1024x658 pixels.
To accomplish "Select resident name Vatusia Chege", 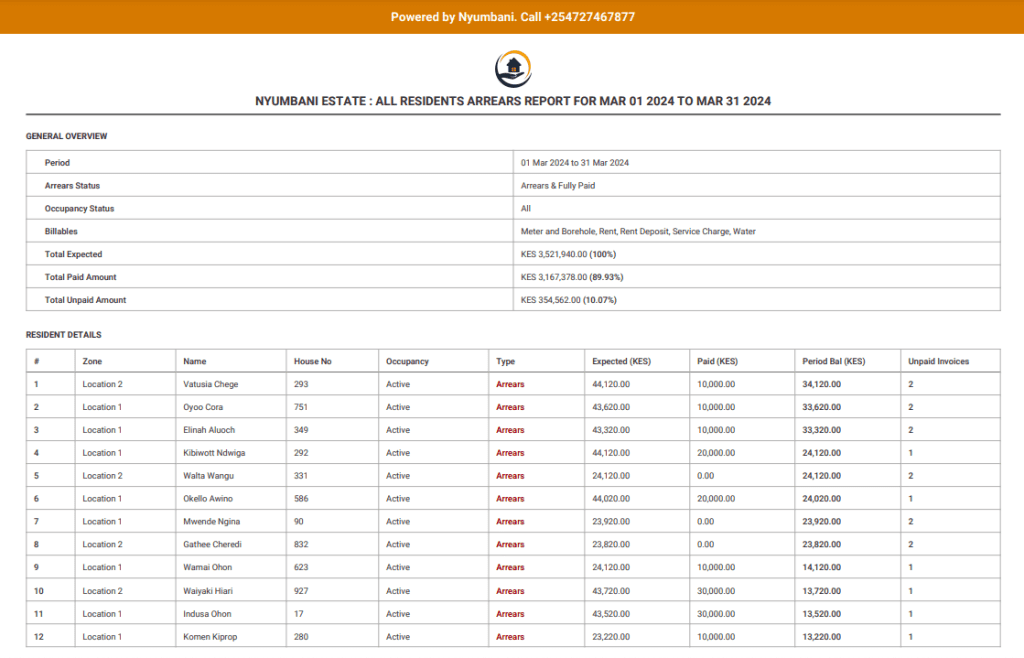I will pos(211,384).
